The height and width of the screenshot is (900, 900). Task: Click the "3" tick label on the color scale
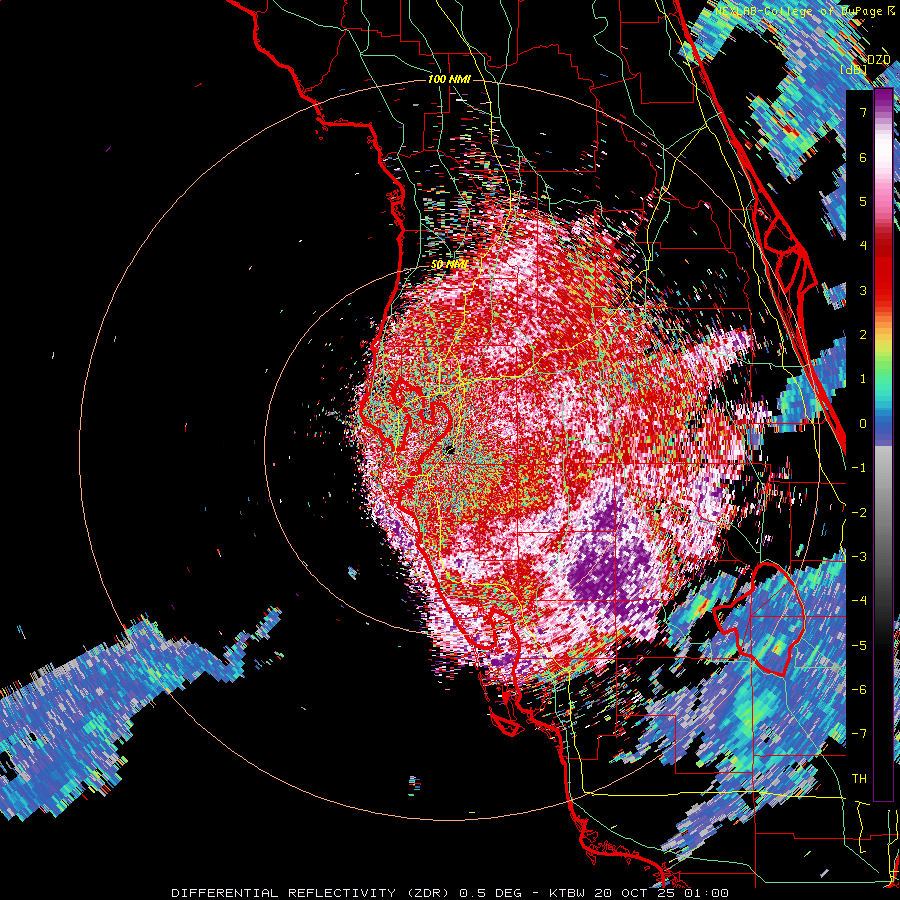pyautogui.click(x=863, y=290)
